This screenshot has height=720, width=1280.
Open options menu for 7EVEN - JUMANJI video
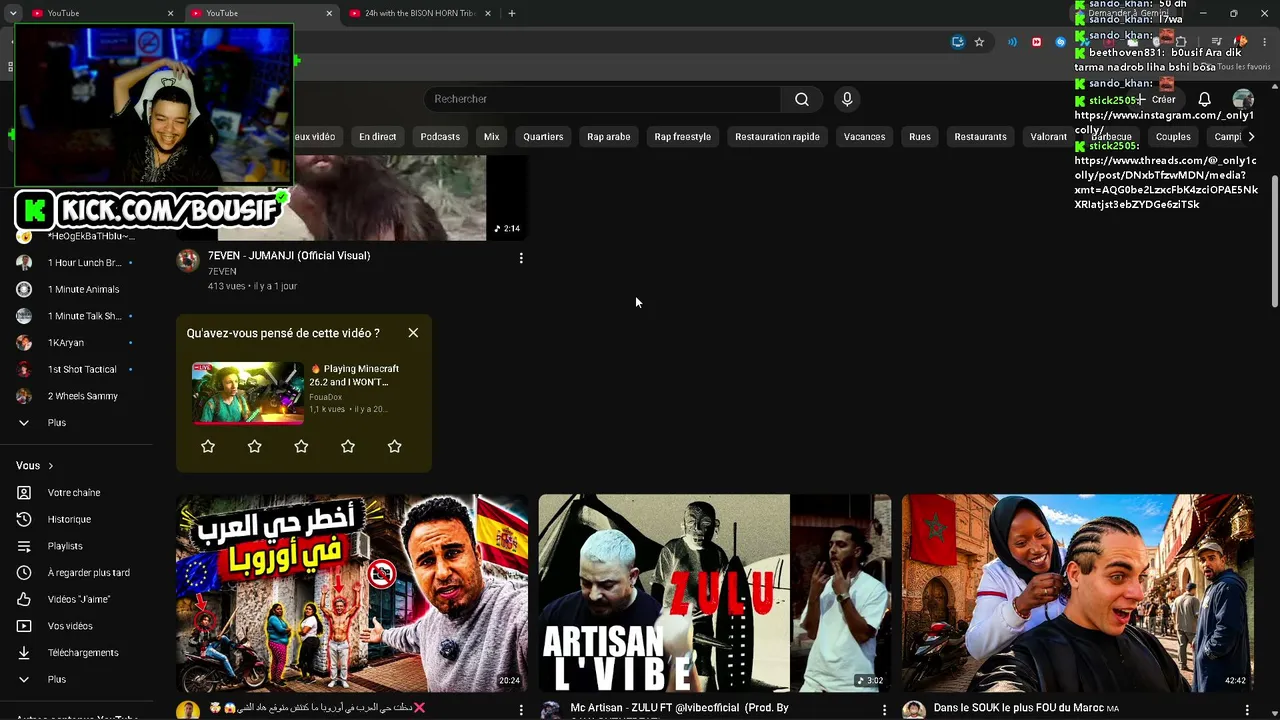click(521, 258)
